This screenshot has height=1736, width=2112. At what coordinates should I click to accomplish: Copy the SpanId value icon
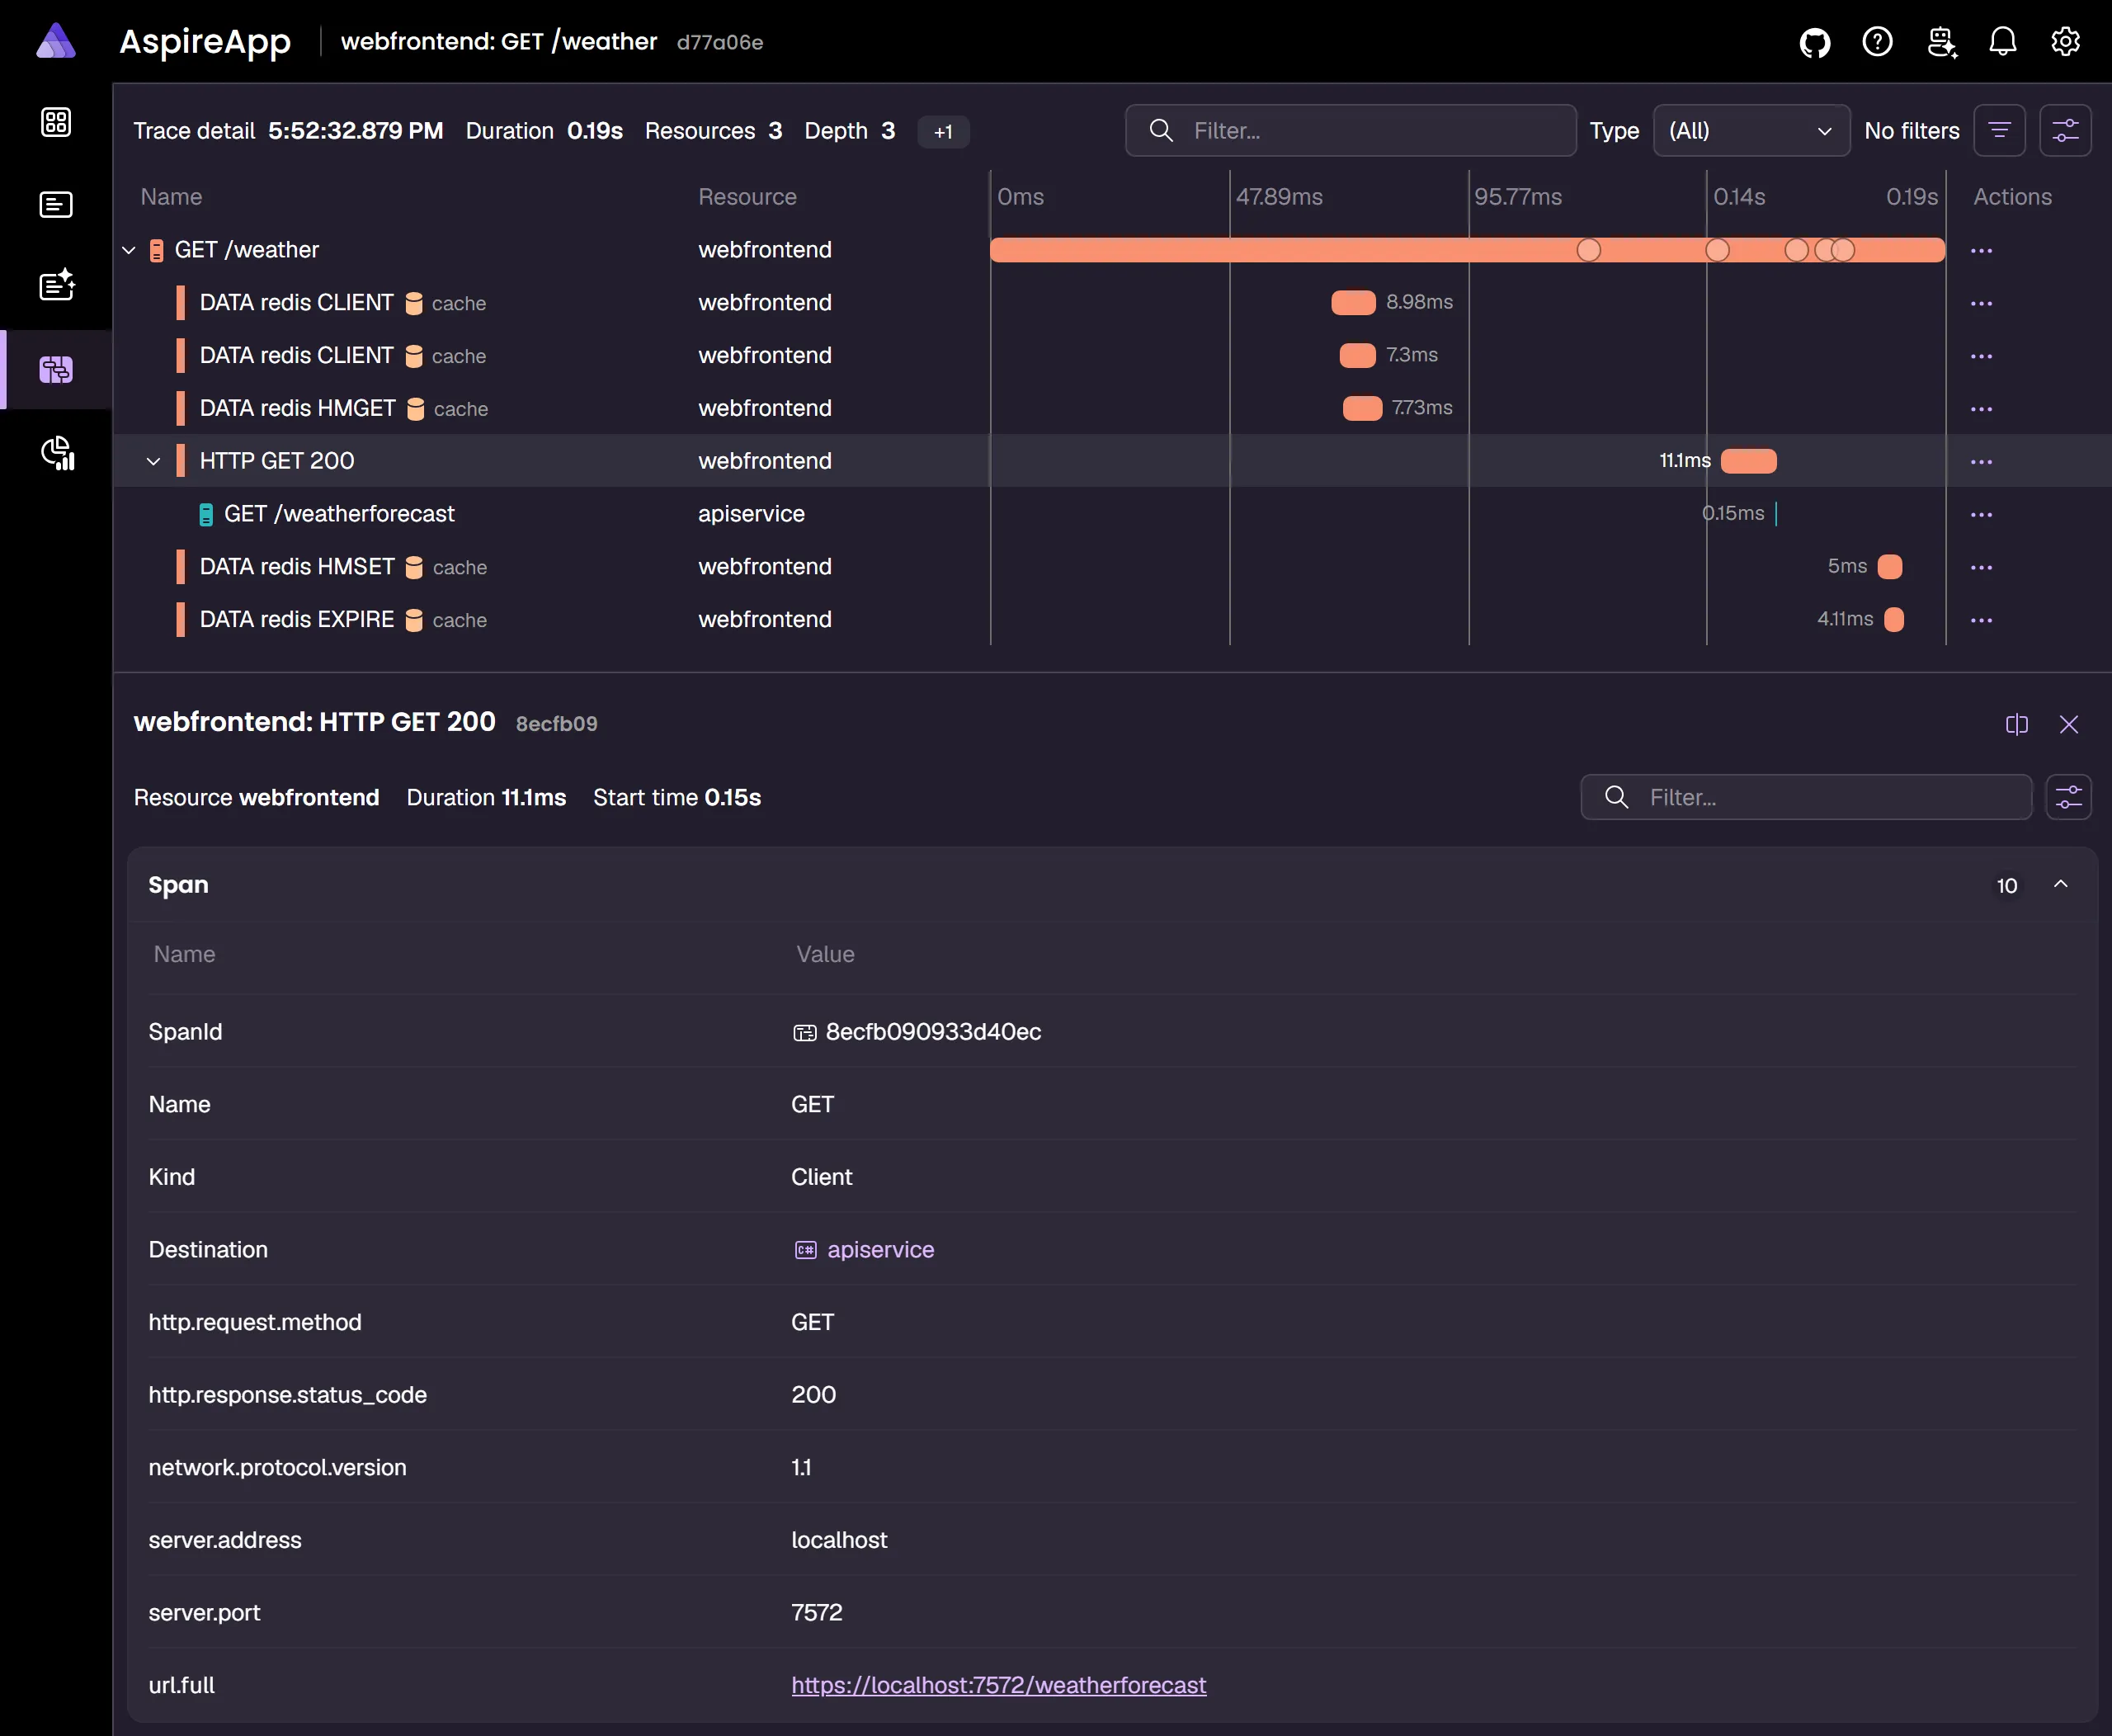point(804,1033)
